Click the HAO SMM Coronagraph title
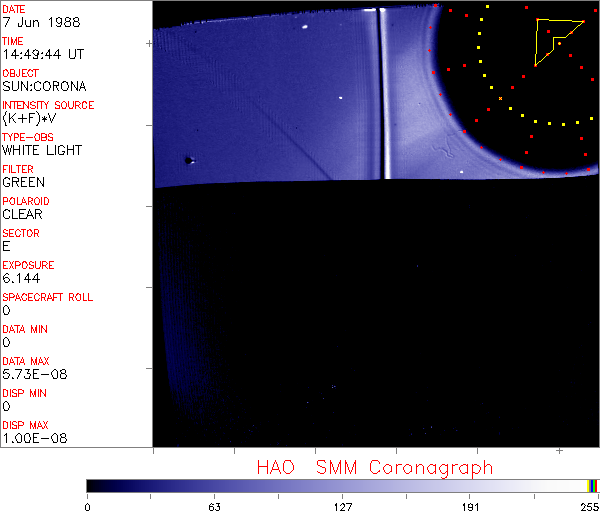This screenshot has width=600, height=512. pos(374,467)
